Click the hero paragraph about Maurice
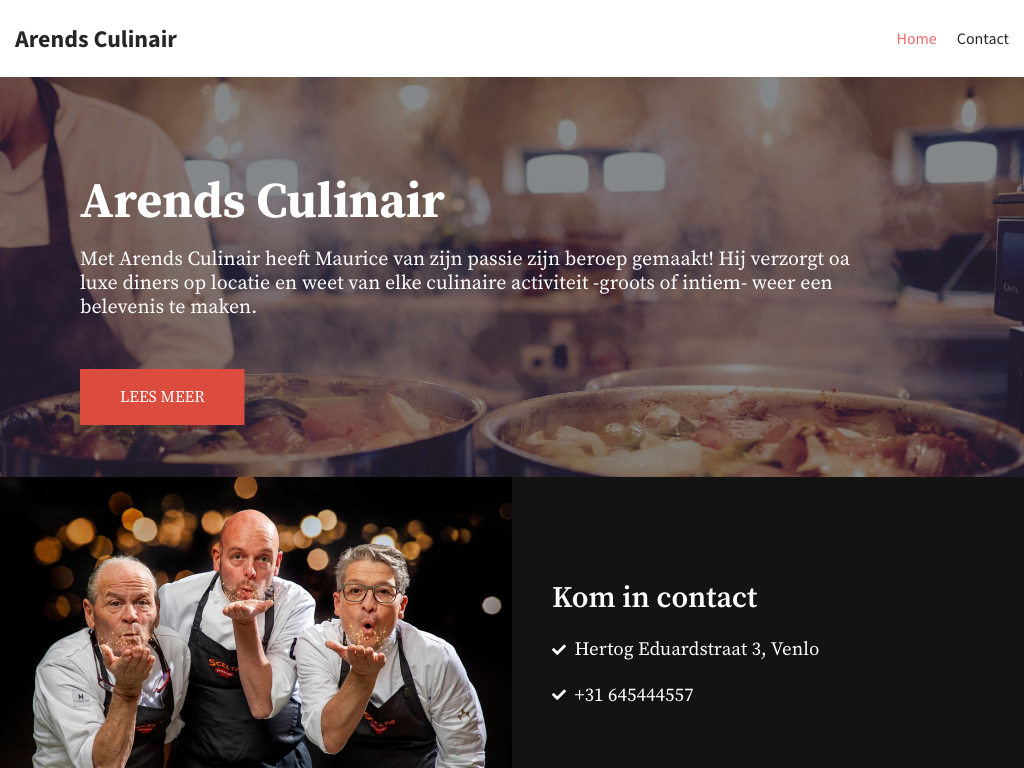Screen dimensions: 1024x768 tap(465, 282)
